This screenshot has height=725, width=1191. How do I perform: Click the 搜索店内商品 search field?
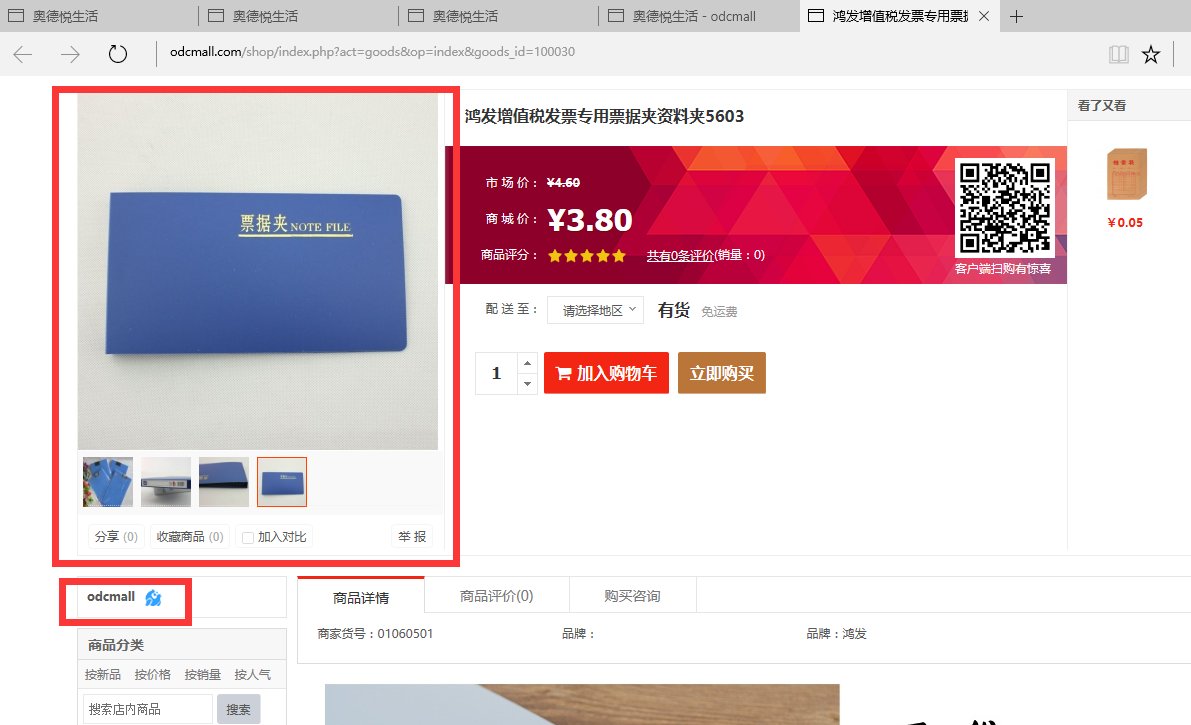[x=147, y=709]
